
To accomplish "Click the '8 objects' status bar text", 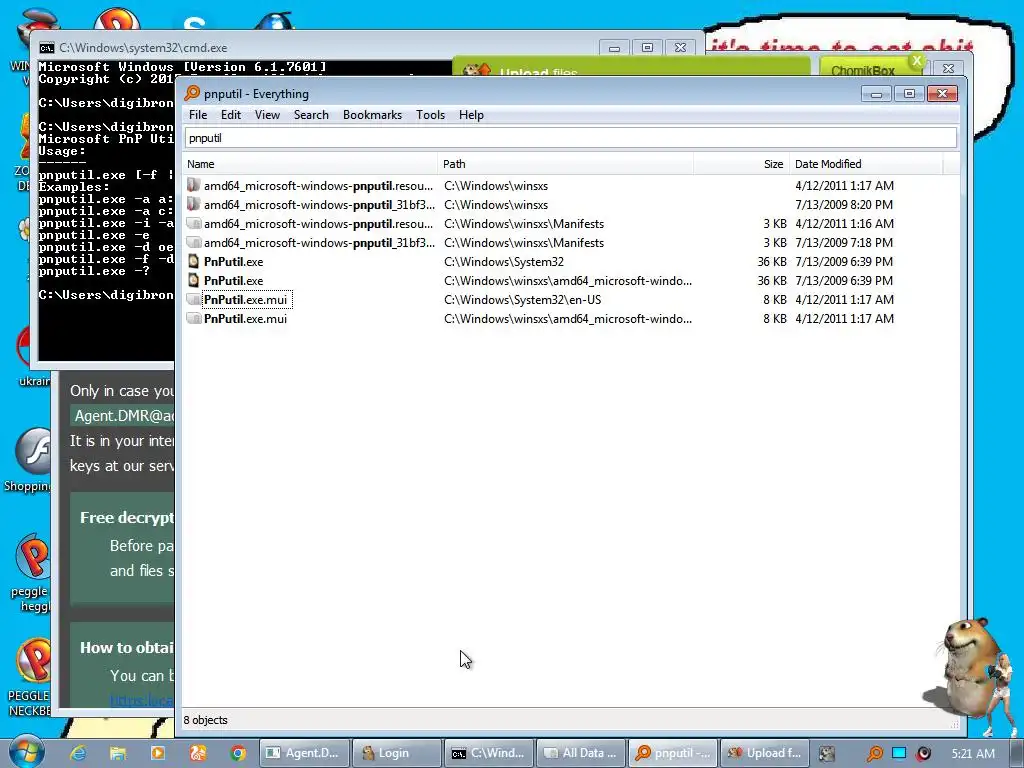I will point(206,720).
